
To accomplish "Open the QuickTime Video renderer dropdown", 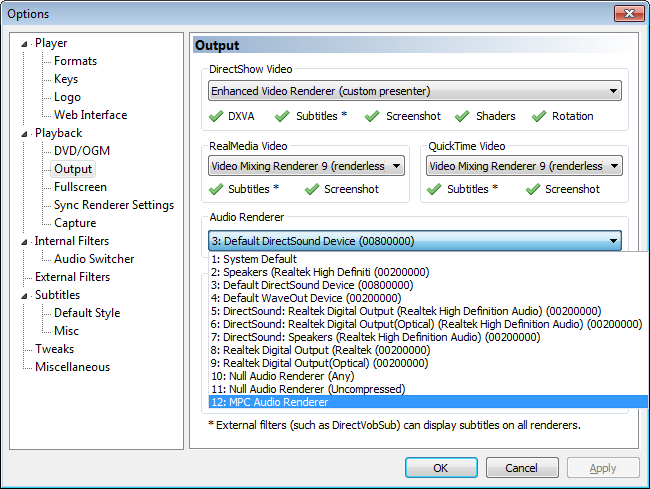I will 524,166.
